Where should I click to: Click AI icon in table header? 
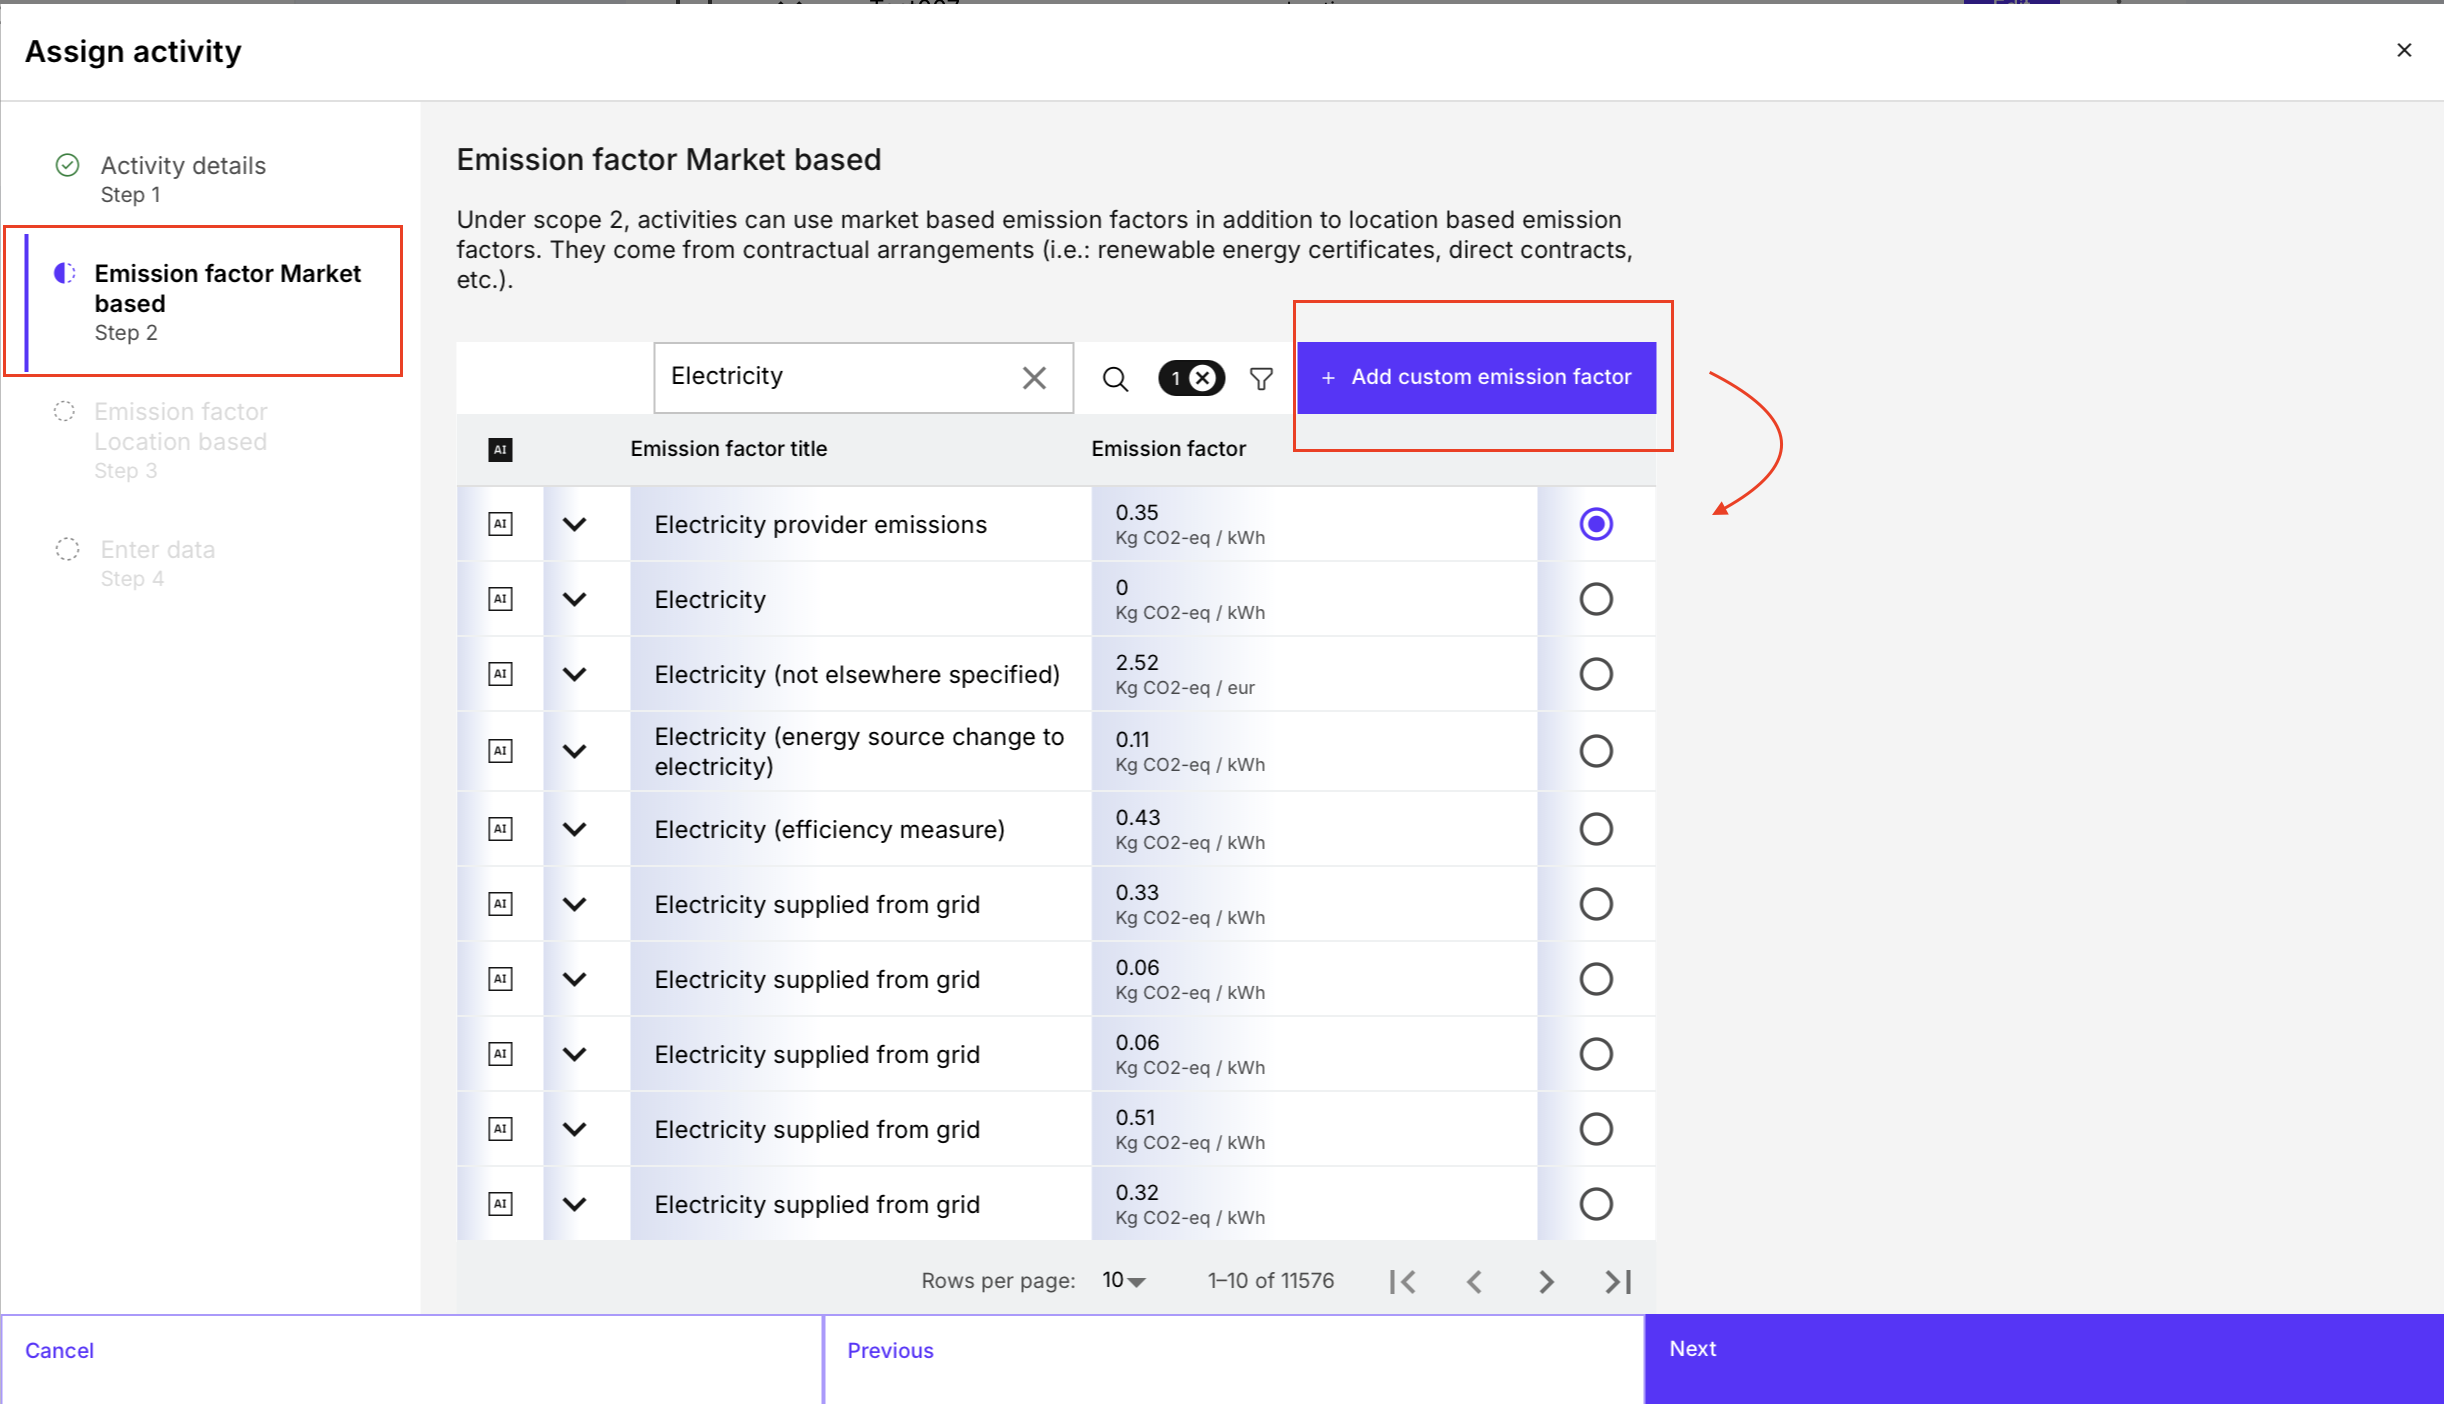(x=500, y=450)
